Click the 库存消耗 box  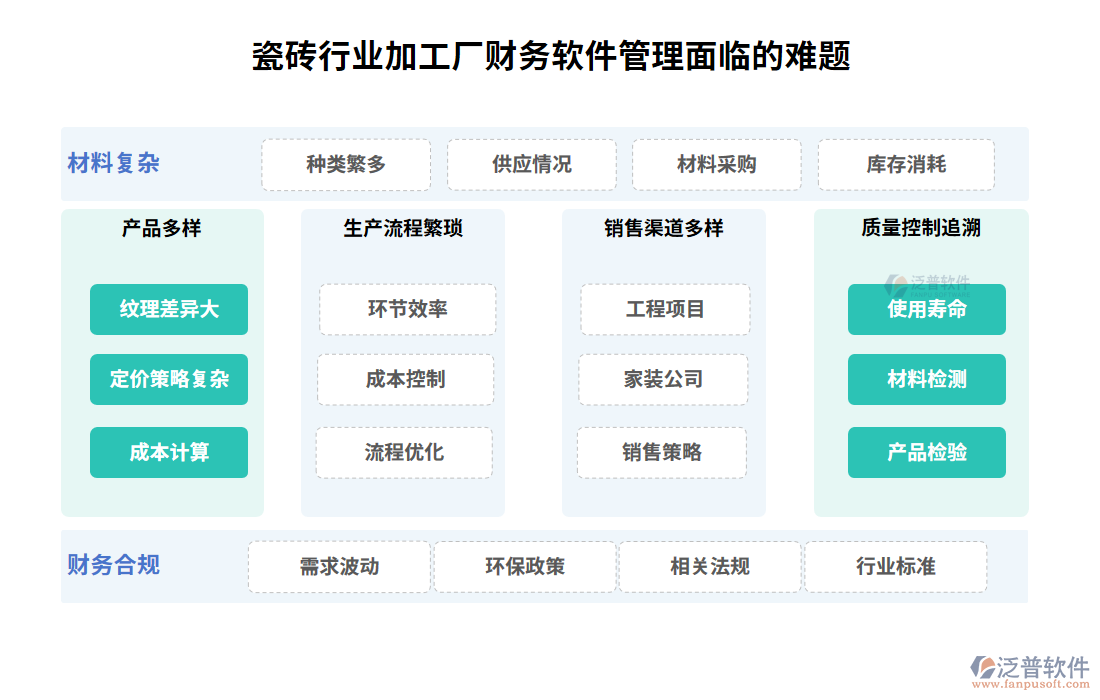(906, 164)
